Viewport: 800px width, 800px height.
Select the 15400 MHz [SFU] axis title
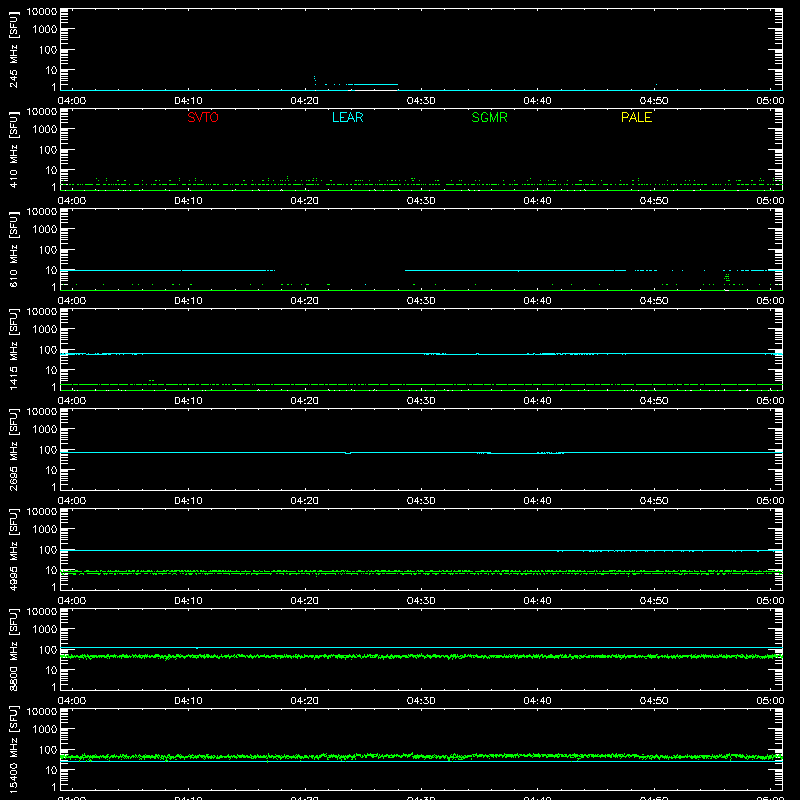point(13,749)
